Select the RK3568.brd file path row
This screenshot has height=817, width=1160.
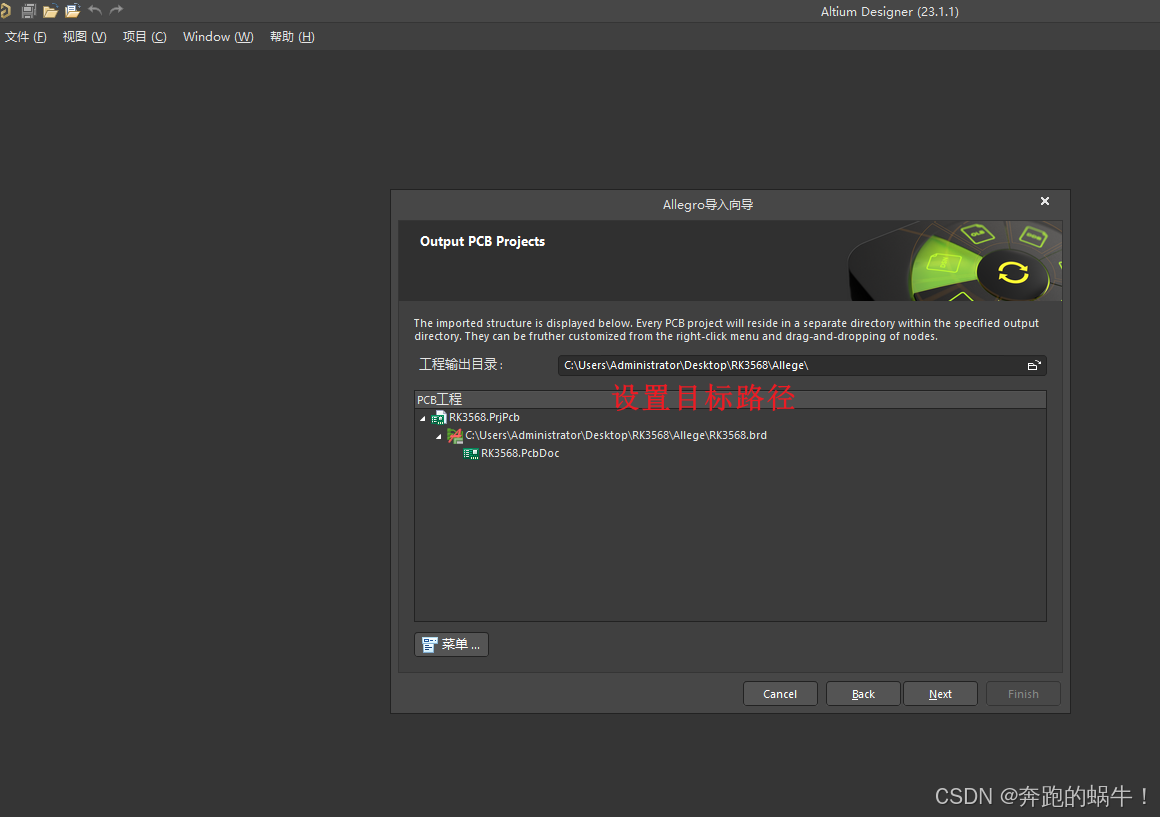[730, 435]
